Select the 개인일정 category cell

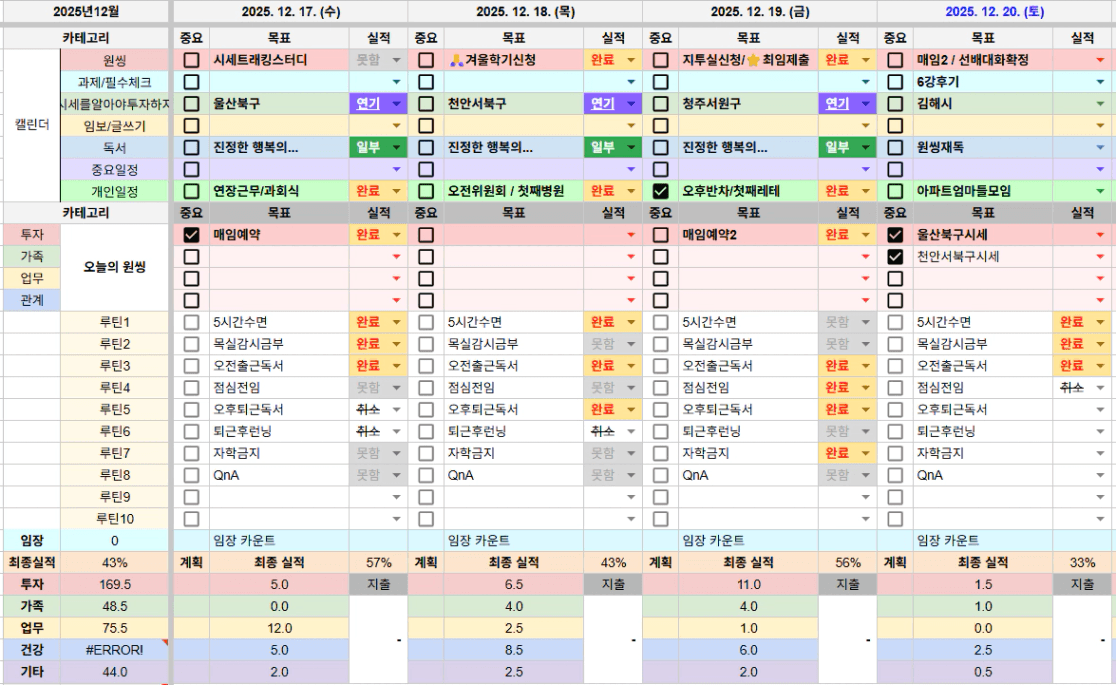click(x=115, y=191)
